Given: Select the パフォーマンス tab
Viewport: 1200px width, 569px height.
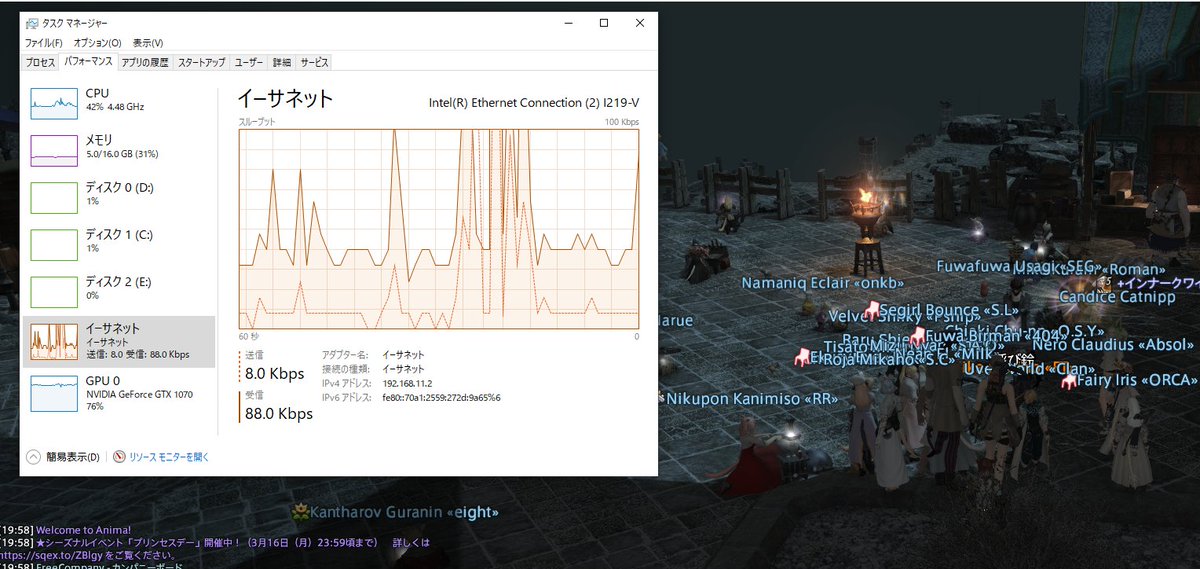Looking at the screenshot, I should tap(87, 62).
